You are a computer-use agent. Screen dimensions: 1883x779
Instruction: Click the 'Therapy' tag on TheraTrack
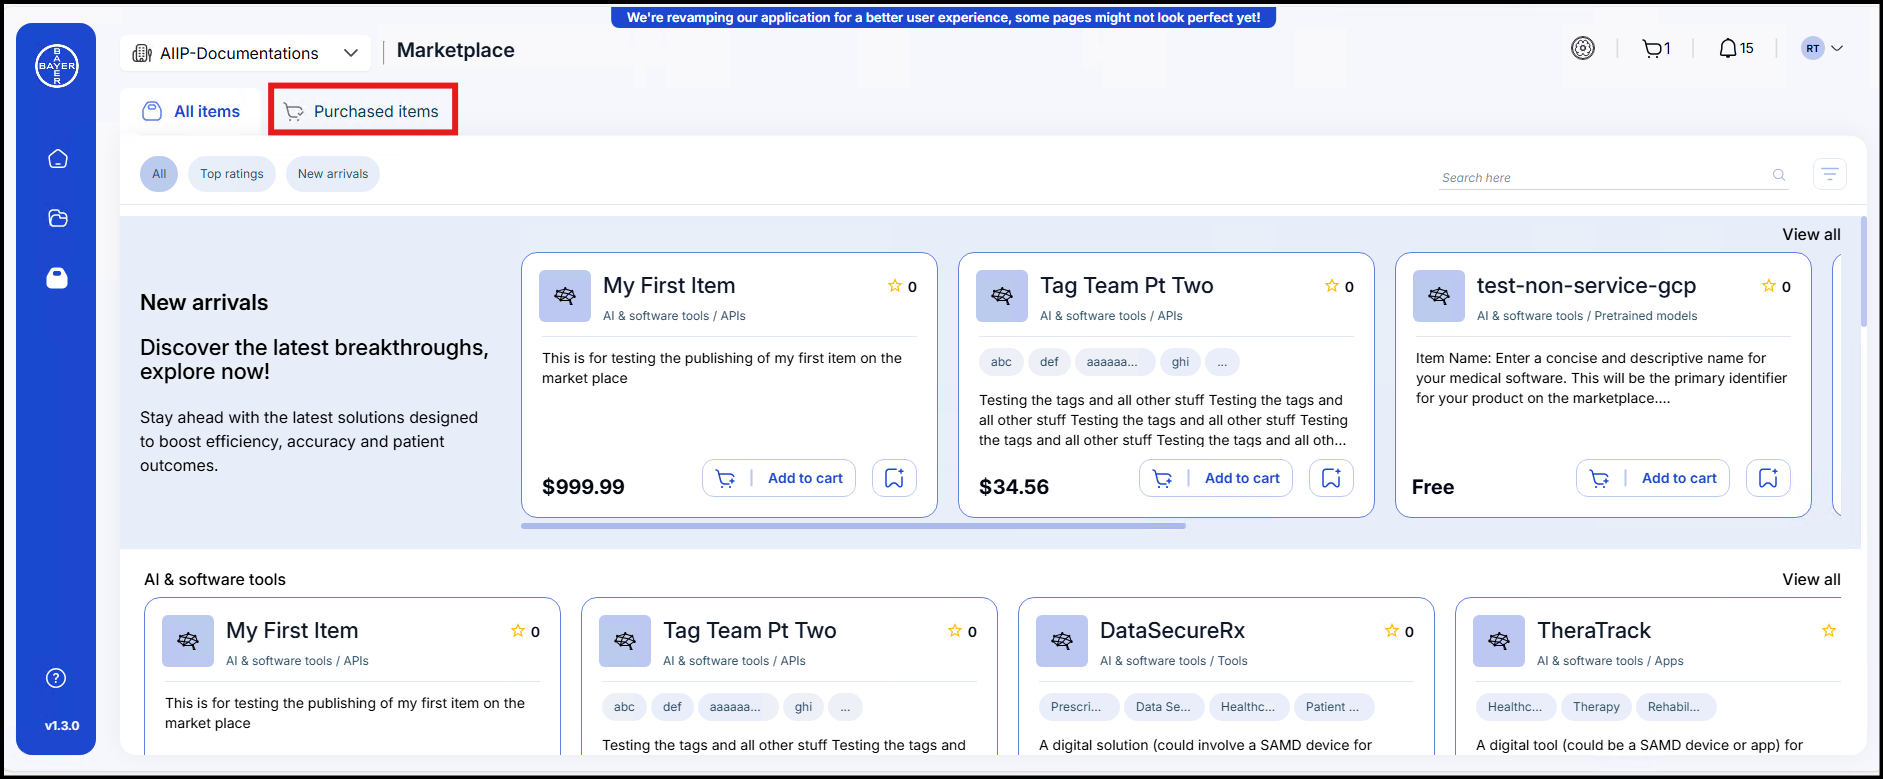[x=1596, y=707]
